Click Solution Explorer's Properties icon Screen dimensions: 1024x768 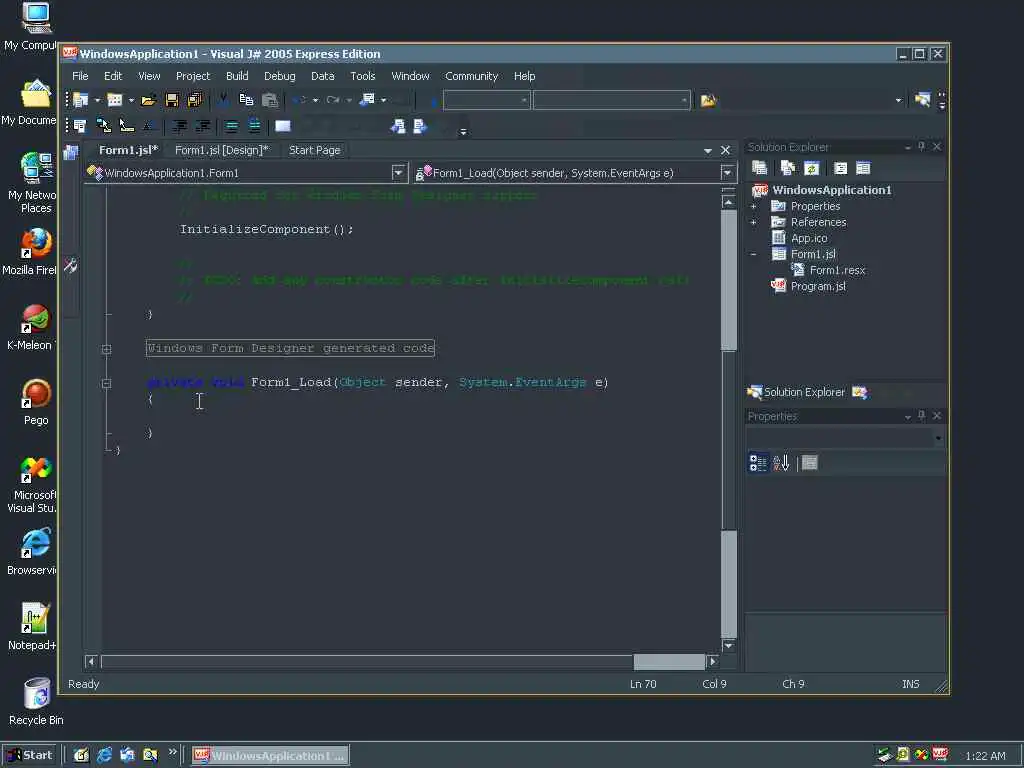click(x=760, y=168)
